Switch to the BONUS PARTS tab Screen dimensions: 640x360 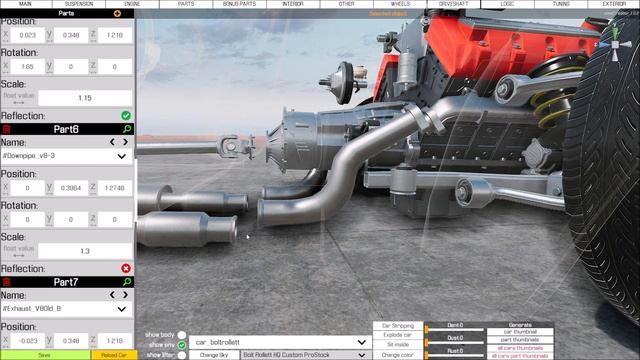pos(240,4)
